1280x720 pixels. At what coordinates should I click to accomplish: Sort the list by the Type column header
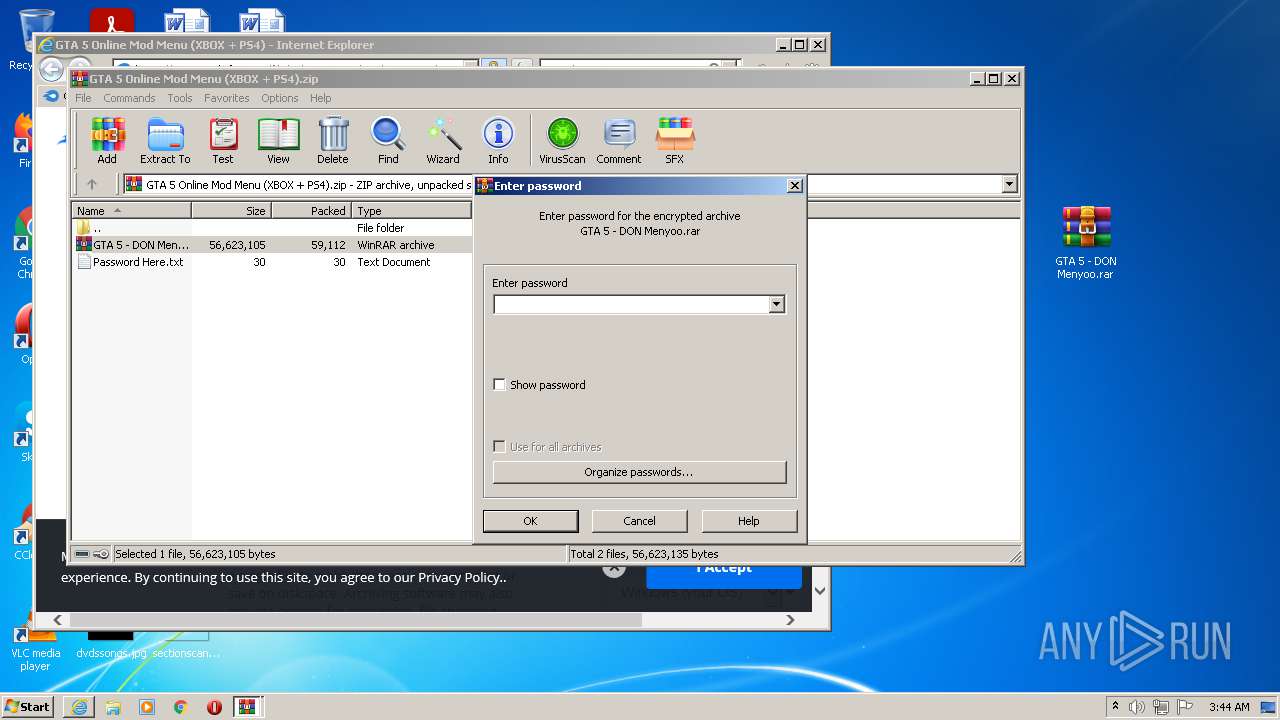[x=411, y=211]
